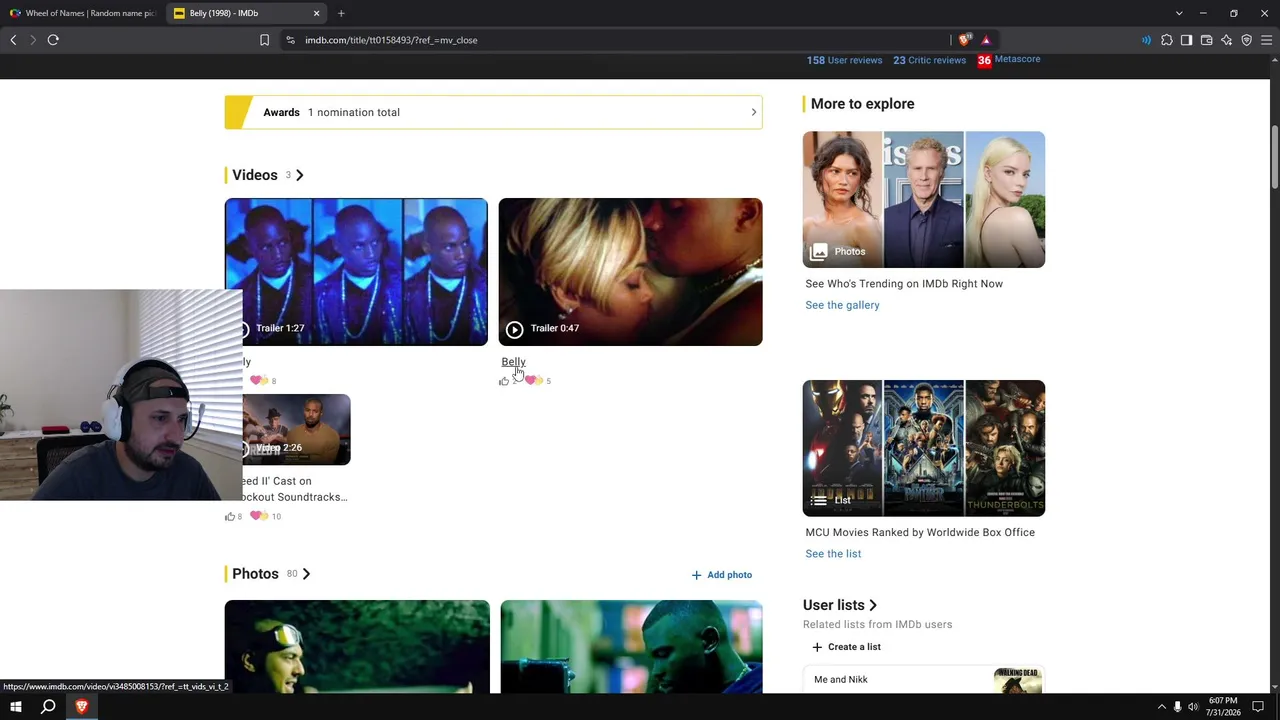Click '1 nomination total' text
The height and width of the screenshot is (720, 1280).
(354, 112)
